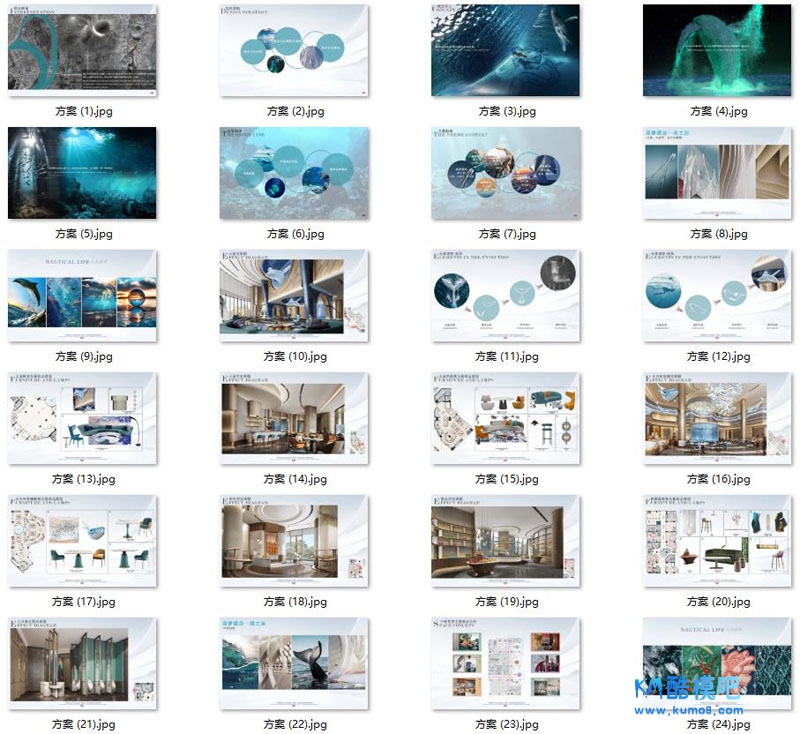Viewport: 800px width, 734px height.
Task: Click the 方案 (5).jpg underwater scene thumbnail
Action: (x=82, y=173)
